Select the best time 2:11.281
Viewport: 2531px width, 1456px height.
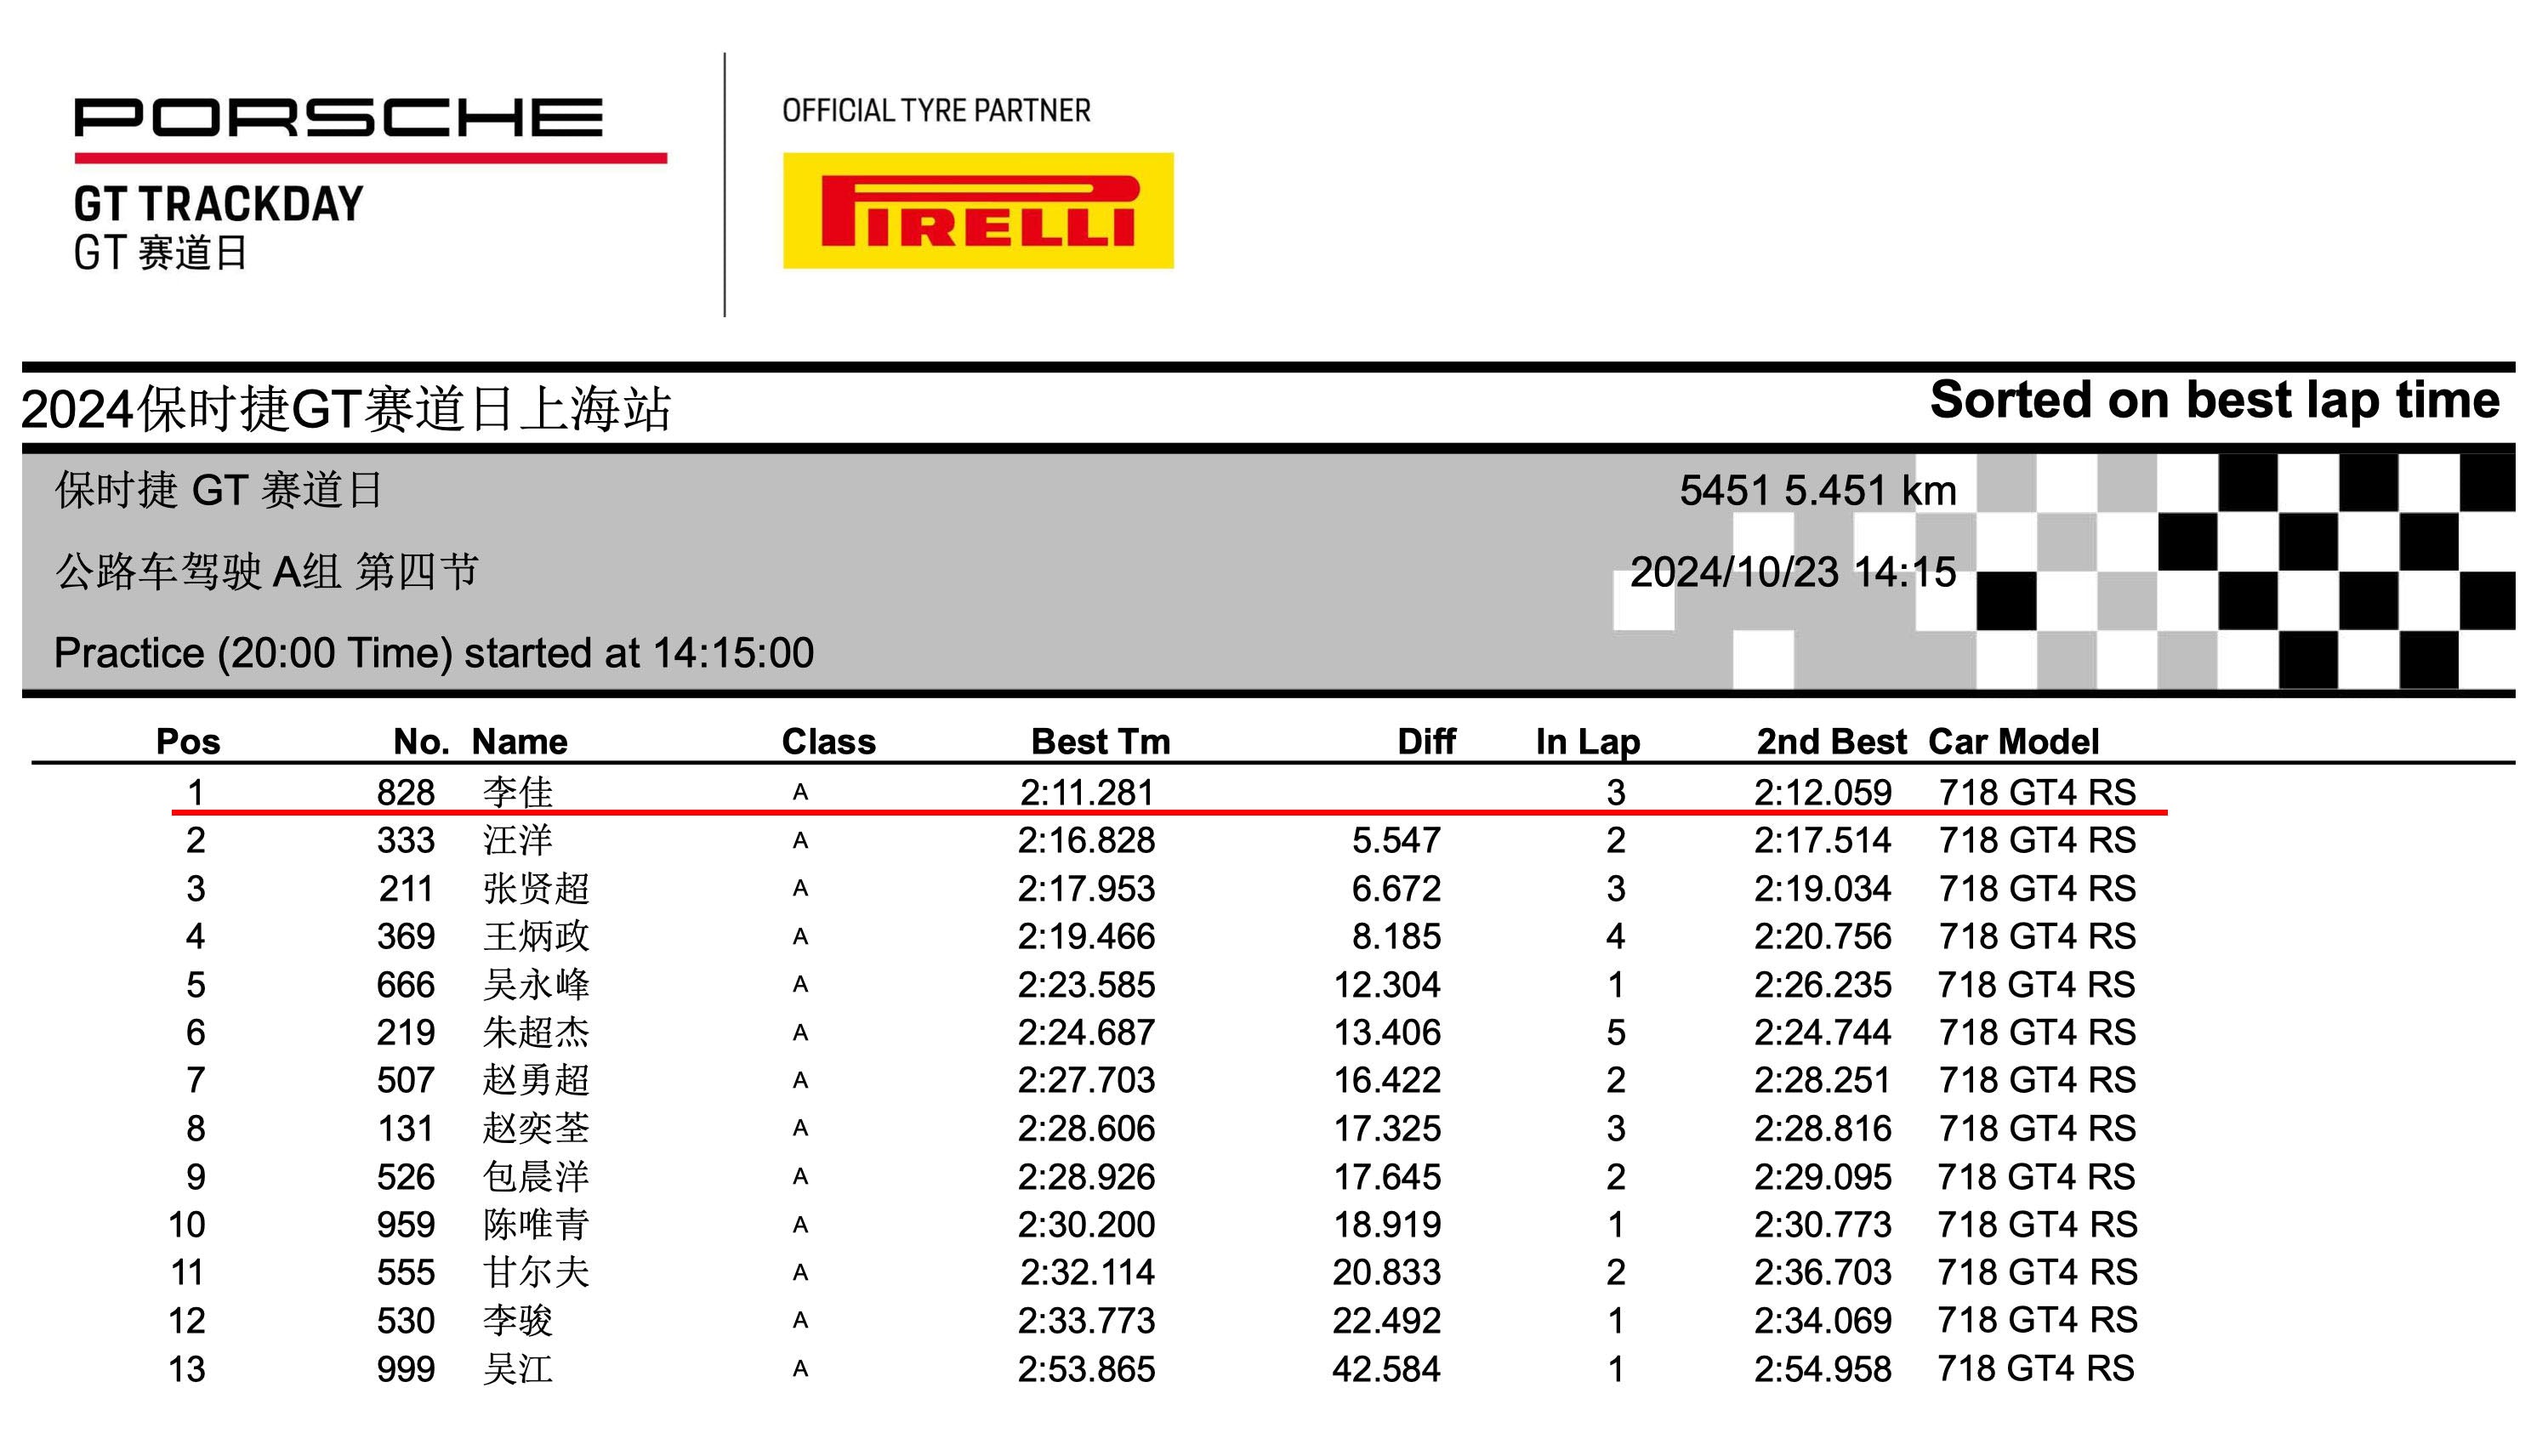1086,792
